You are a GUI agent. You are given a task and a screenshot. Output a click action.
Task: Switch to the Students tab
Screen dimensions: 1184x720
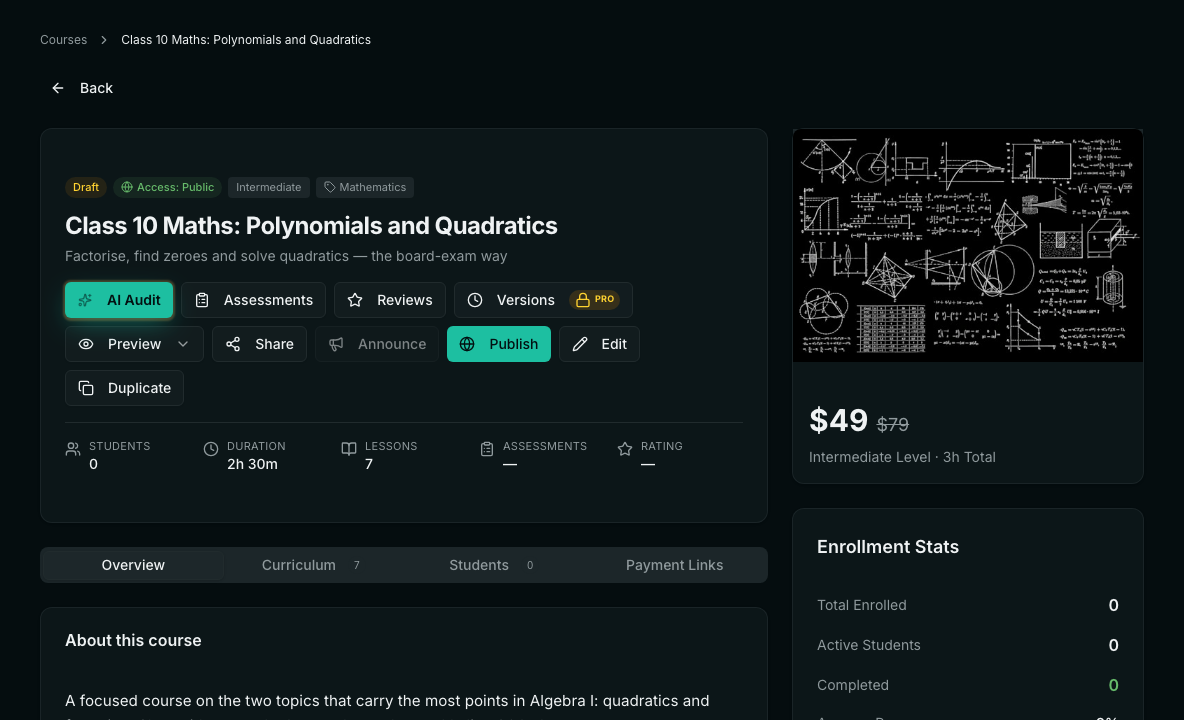click(491, 565)
